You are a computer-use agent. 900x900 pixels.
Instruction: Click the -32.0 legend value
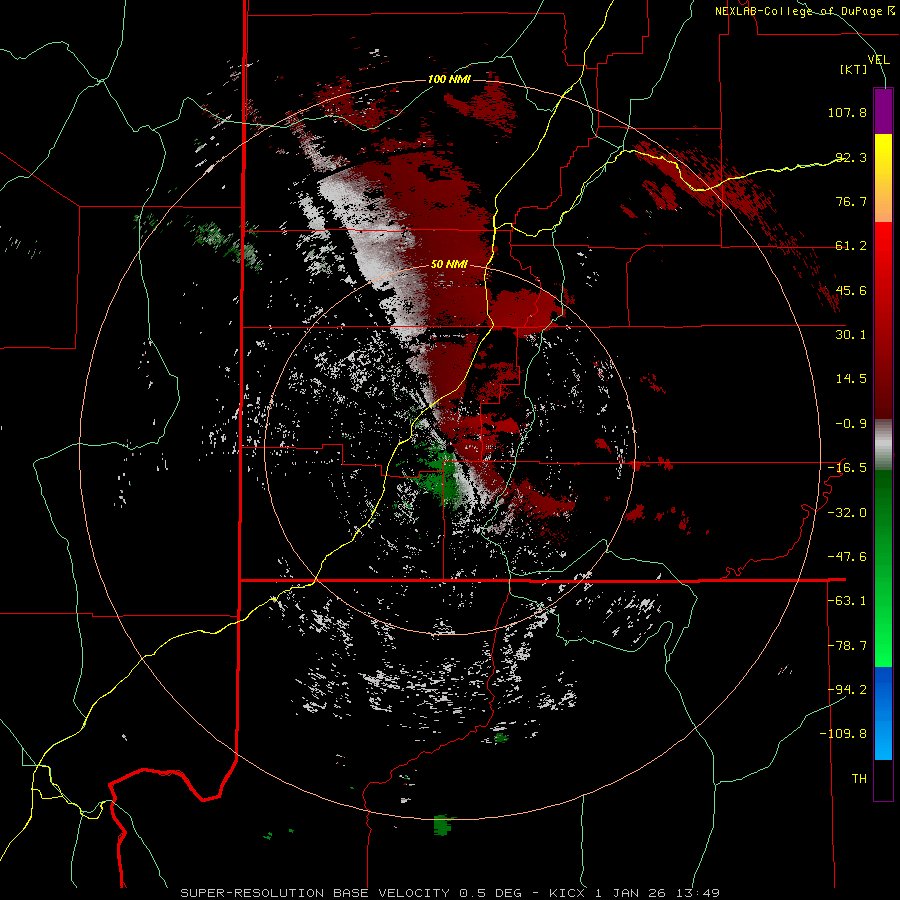(x=847, y=513)
